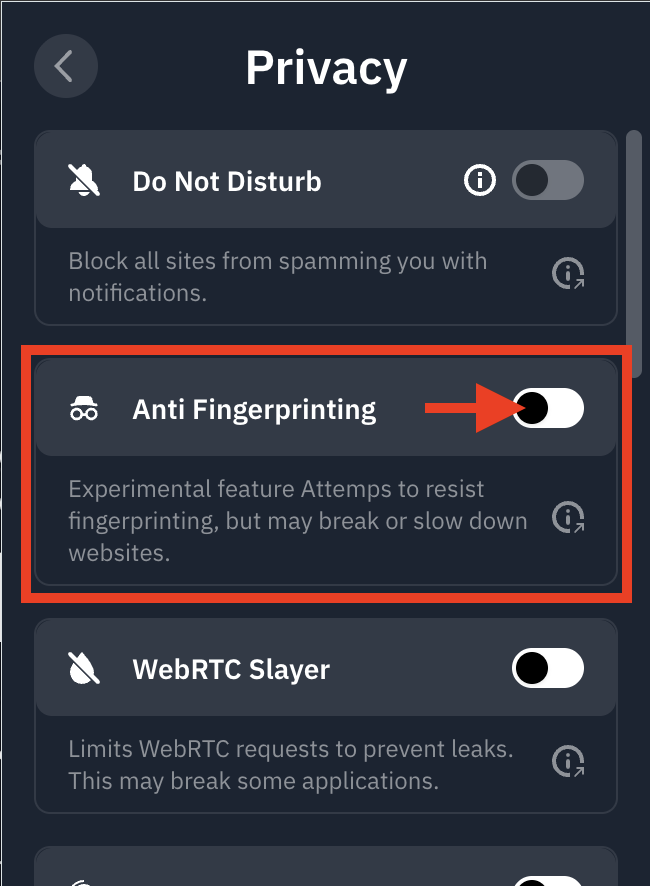
Task: Click the Anti Fingerprinting incognito glasses icon
Action: pos(84,409)
